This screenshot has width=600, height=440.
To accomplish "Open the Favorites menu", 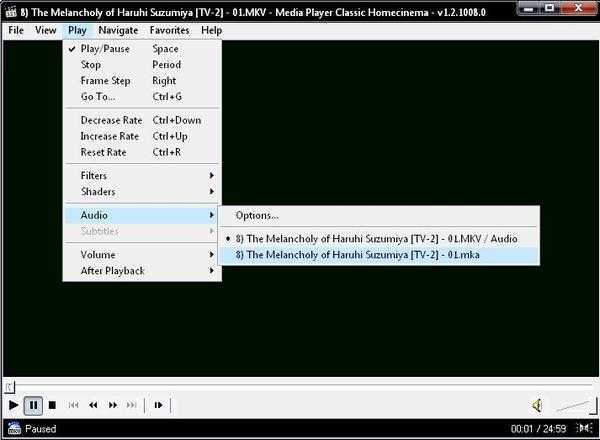I will point(169,30).
